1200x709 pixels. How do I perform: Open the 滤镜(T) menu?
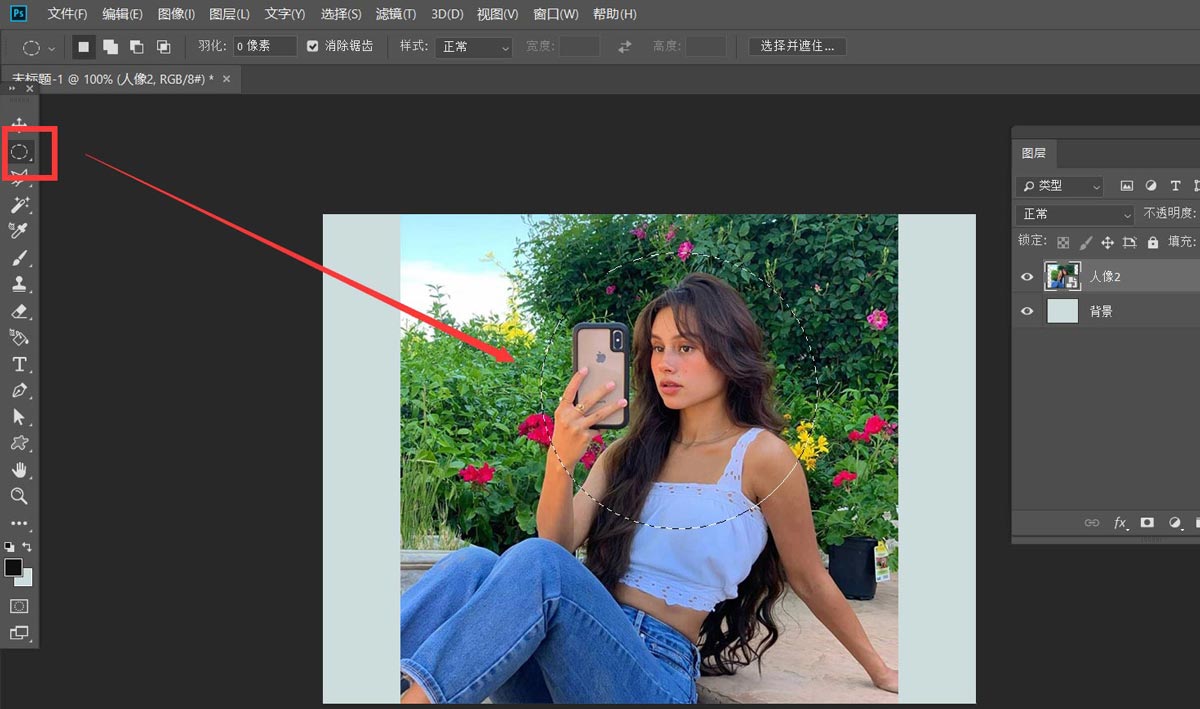point(396,14)
